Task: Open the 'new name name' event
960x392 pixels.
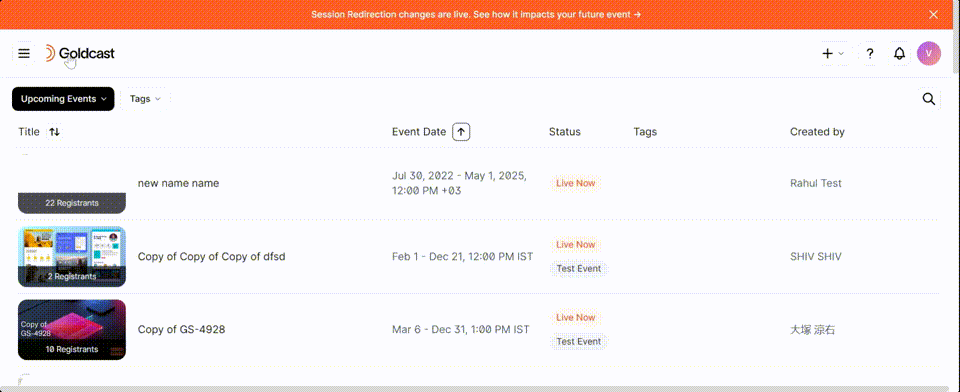Action: tap(178, 183)
